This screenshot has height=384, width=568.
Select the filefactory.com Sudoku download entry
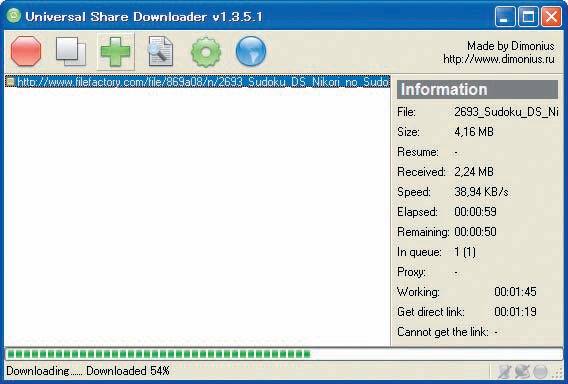pyautogui.click(x=197, y=82)
